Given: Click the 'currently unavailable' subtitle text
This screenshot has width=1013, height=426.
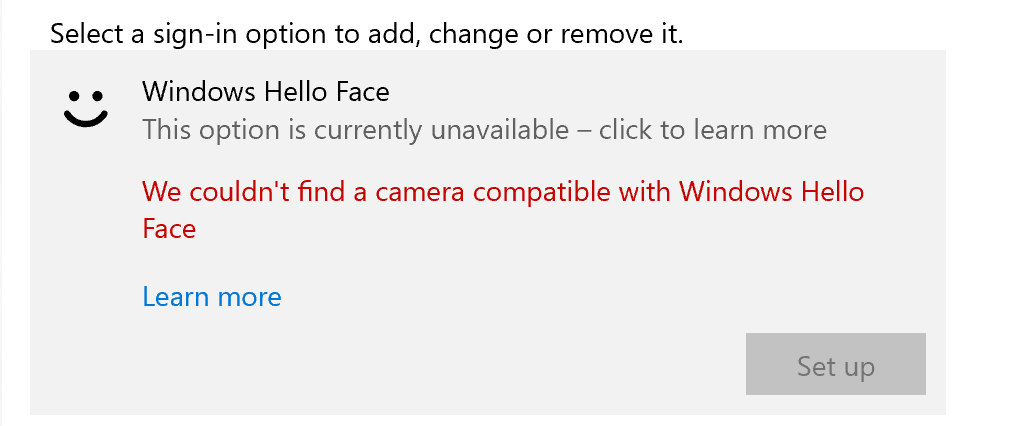Looking at the screenshot, I should [484, 130].
